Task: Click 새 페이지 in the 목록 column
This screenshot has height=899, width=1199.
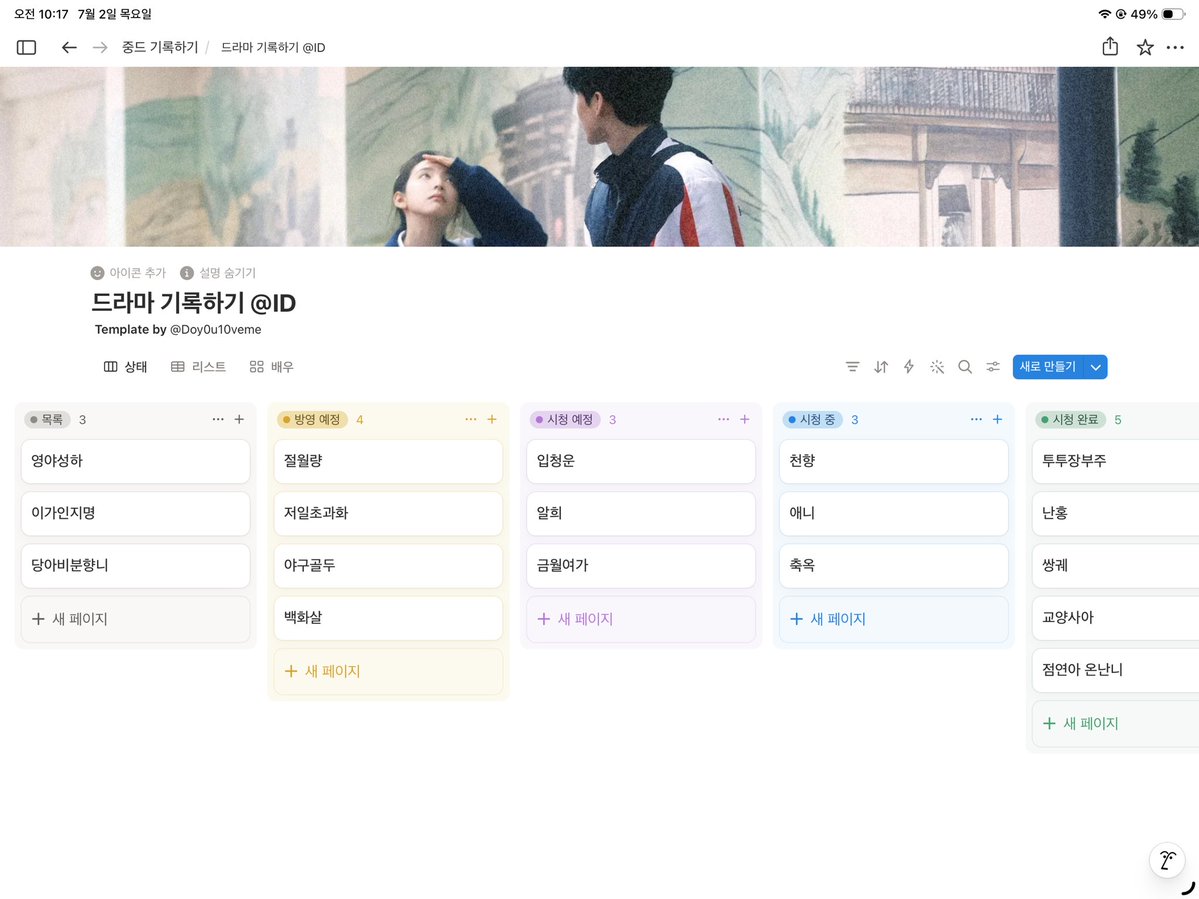Action: point(135,619)
